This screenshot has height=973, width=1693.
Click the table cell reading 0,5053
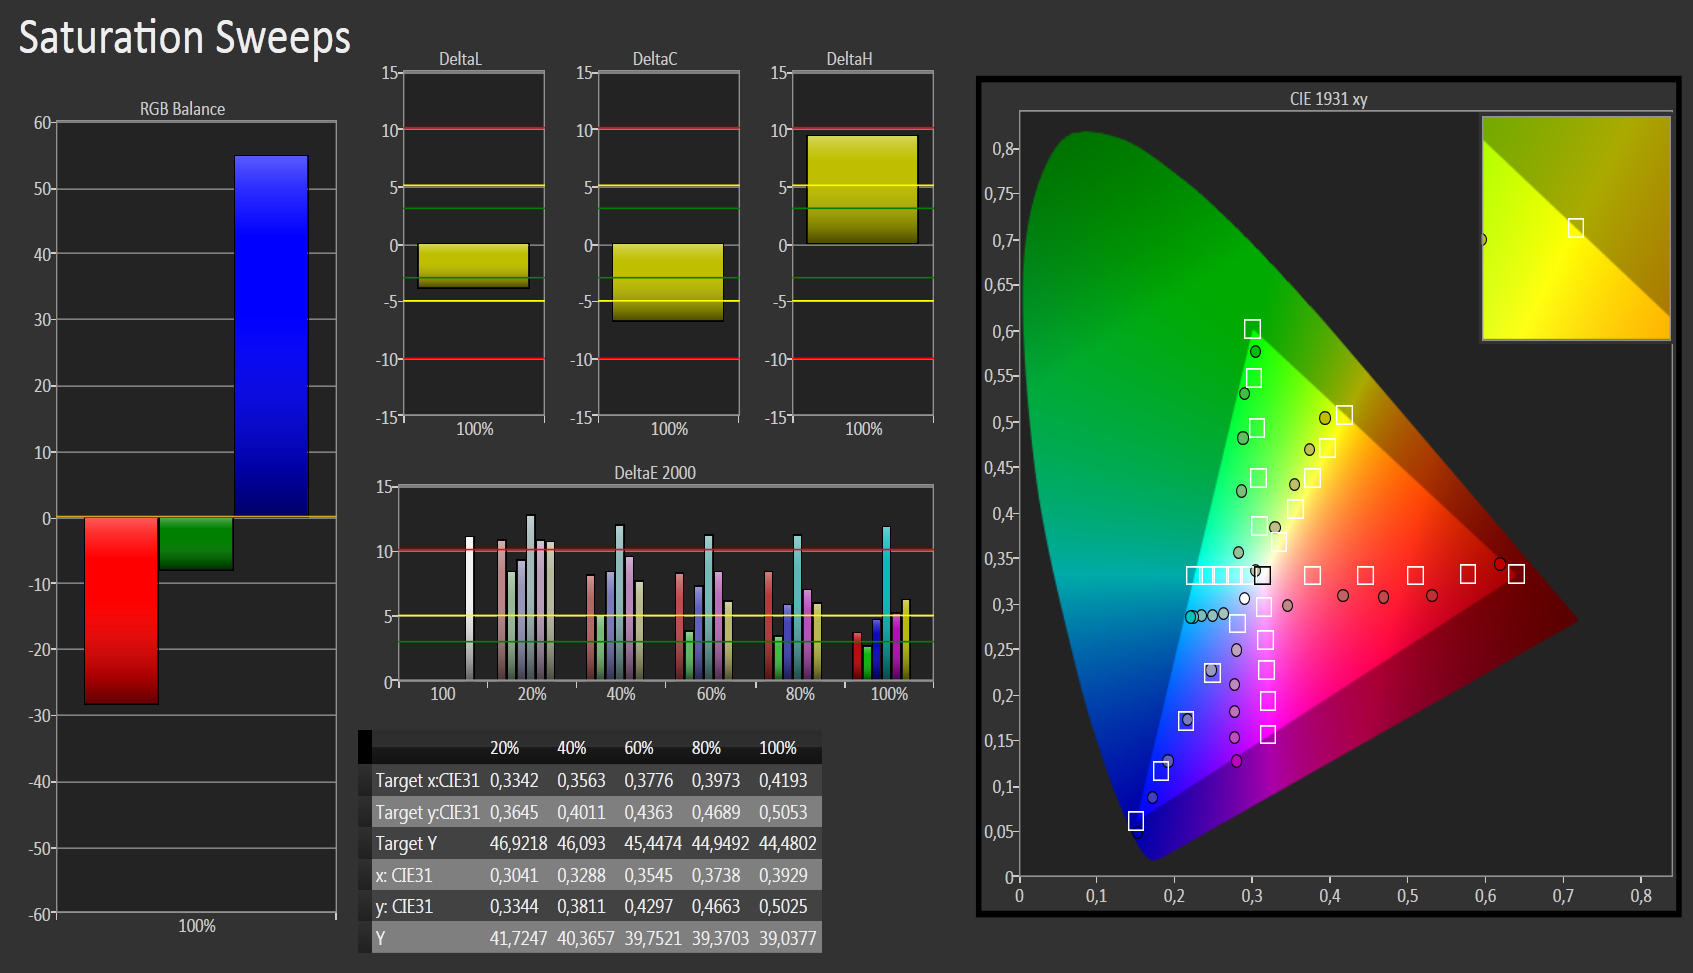(x=783, y=813)
